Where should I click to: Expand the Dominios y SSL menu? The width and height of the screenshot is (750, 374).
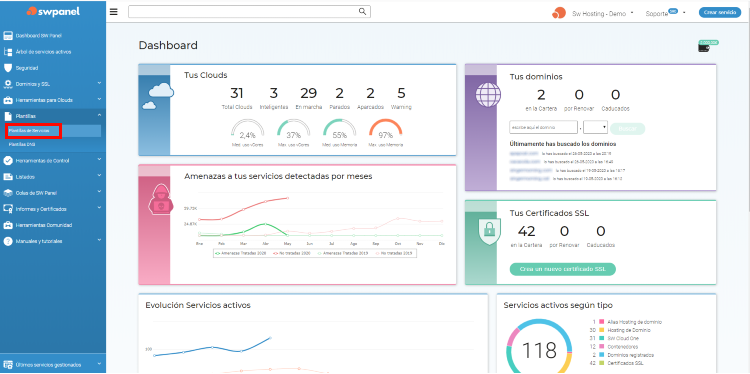pyautogui.click(x=53, y=84)
